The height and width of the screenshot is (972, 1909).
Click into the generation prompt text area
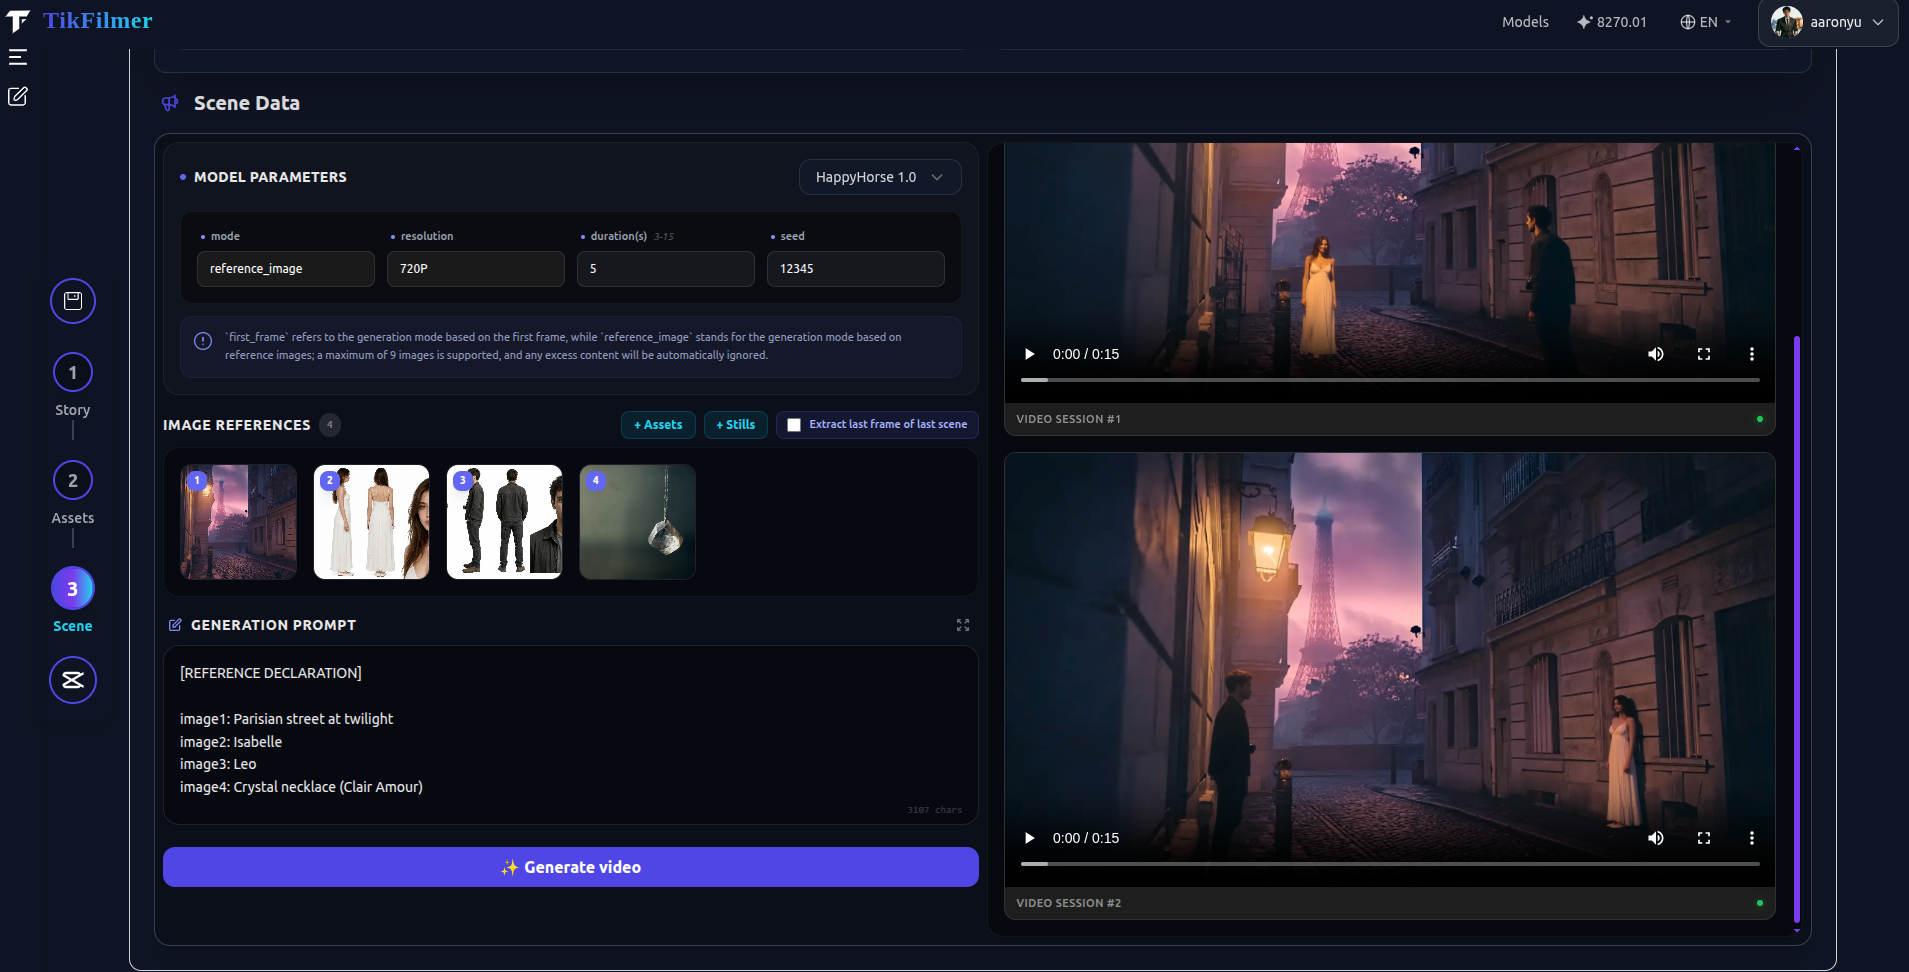tap(571, 735)
